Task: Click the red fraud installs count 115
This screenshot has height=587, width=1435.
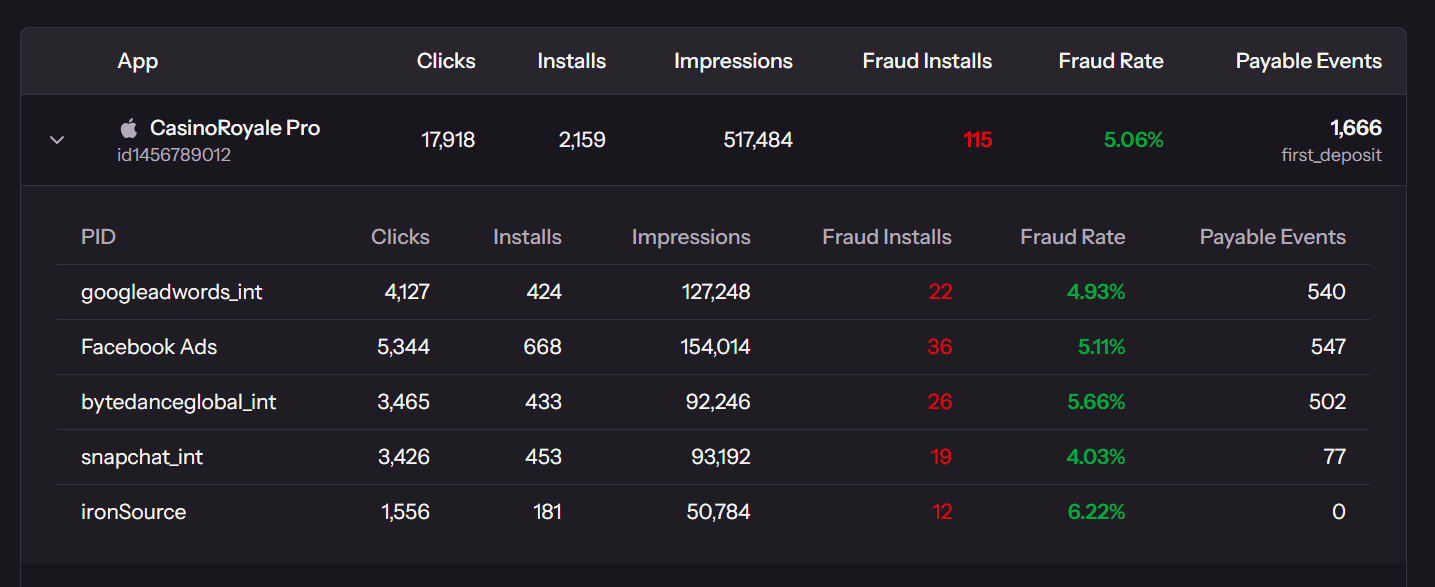Action: click(x=977, y=140)
